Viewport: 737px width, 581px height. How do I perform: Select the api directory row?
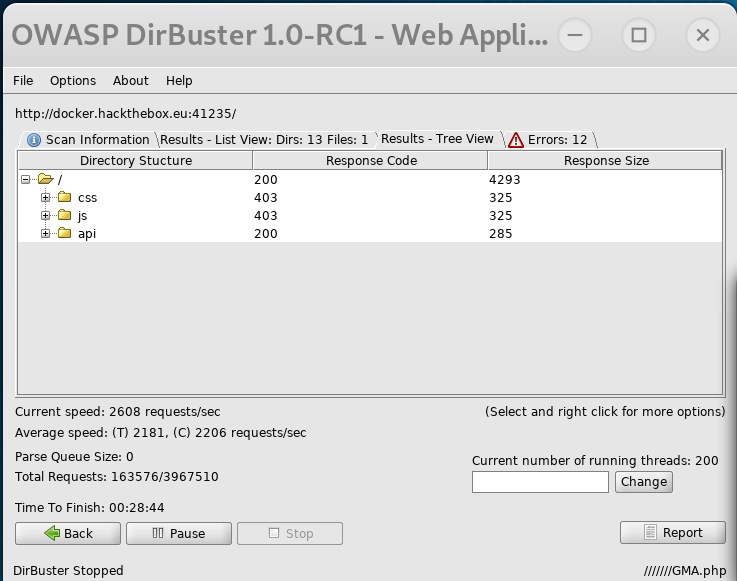click(370, 233)
